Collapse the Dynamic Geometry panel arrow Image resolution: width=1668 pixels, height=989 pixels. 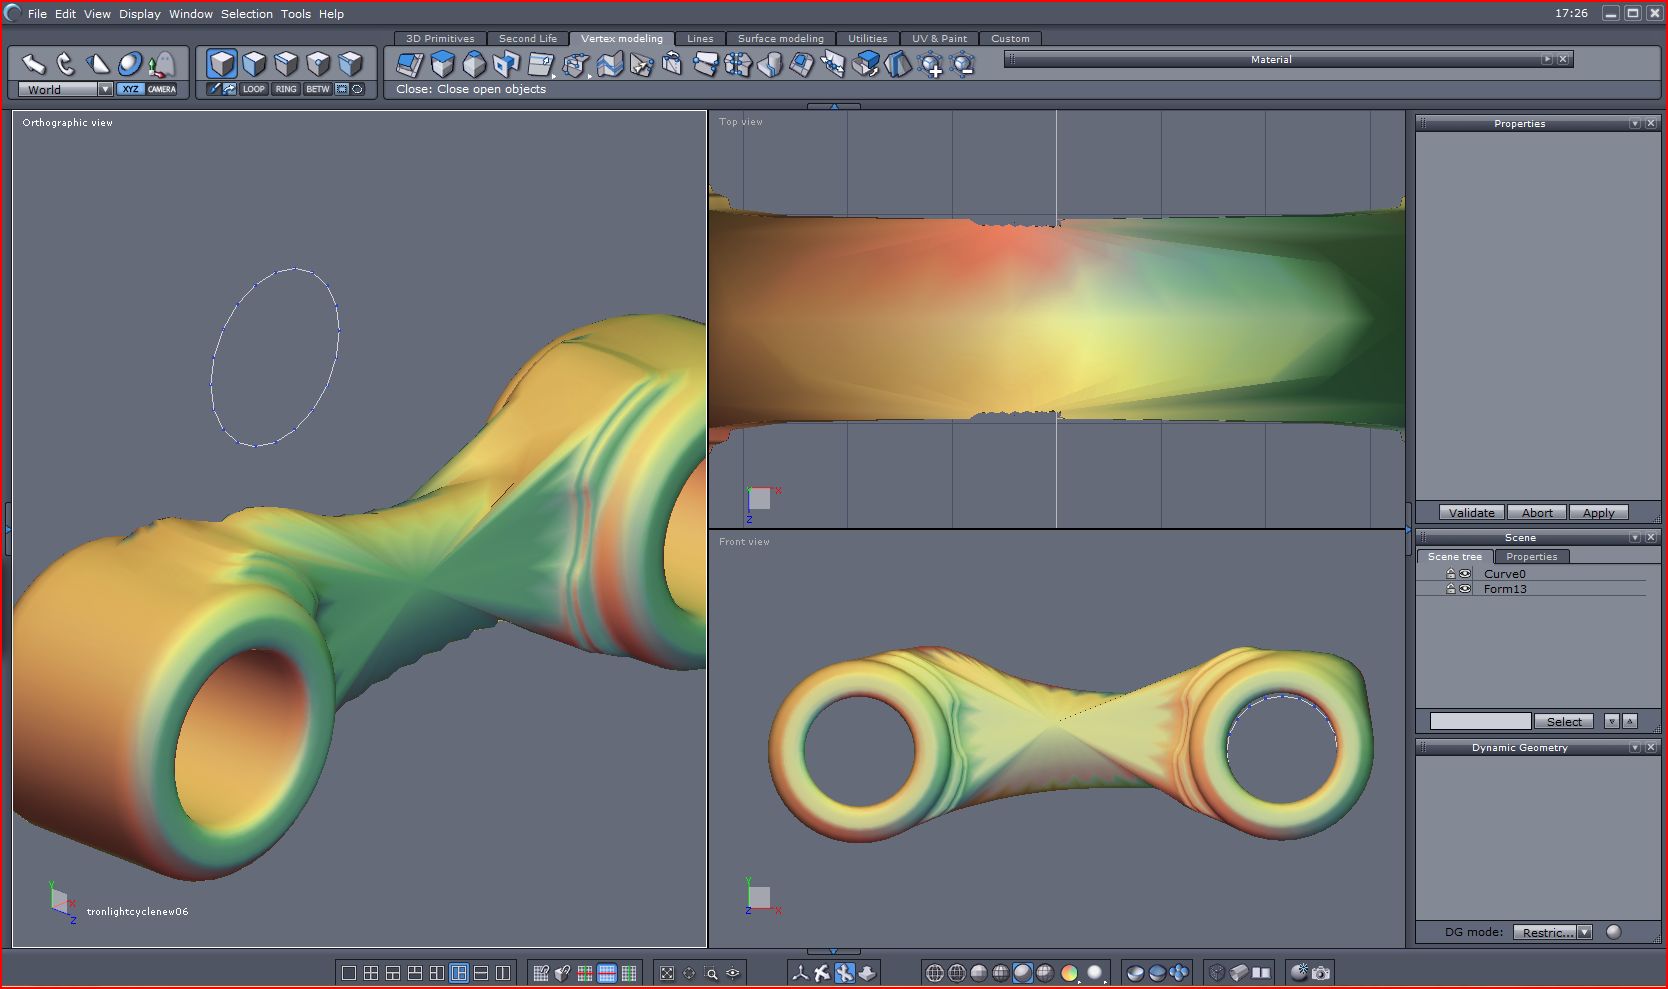coord(1635,748)
